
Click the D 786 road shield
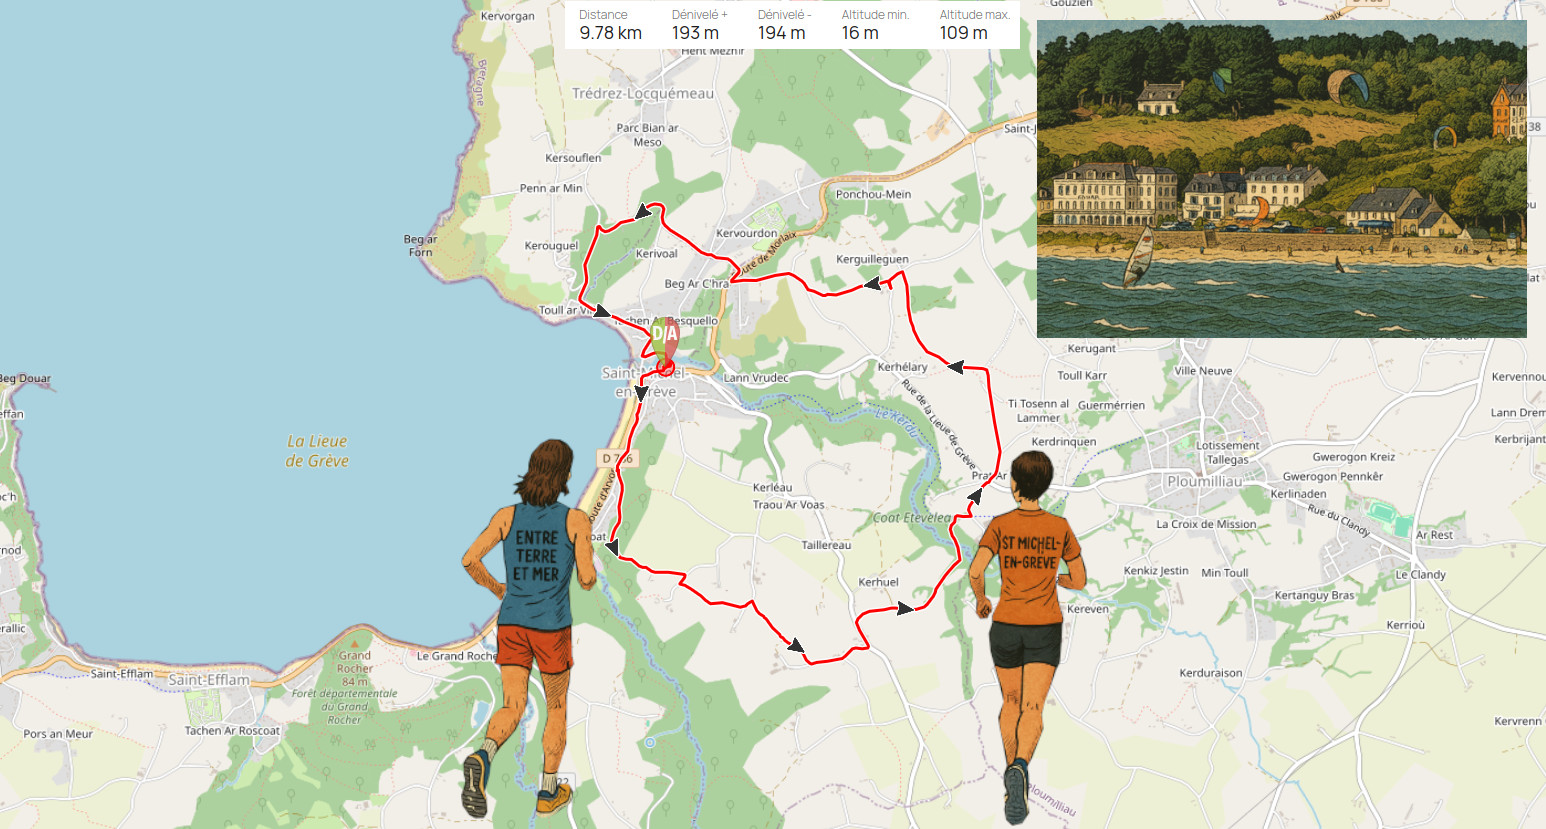pos(617,458)
